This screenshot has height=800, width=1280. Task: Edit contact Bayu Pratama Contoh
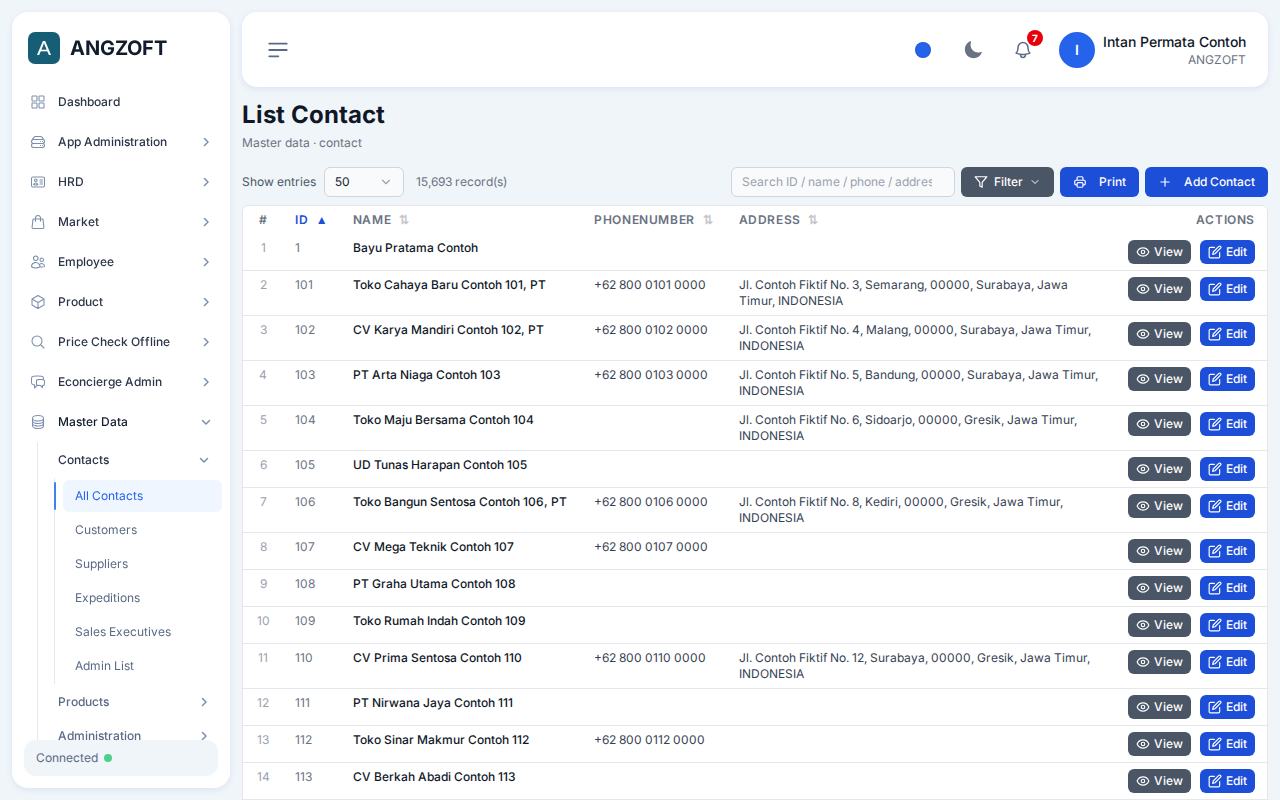(x=1227, y=252)
